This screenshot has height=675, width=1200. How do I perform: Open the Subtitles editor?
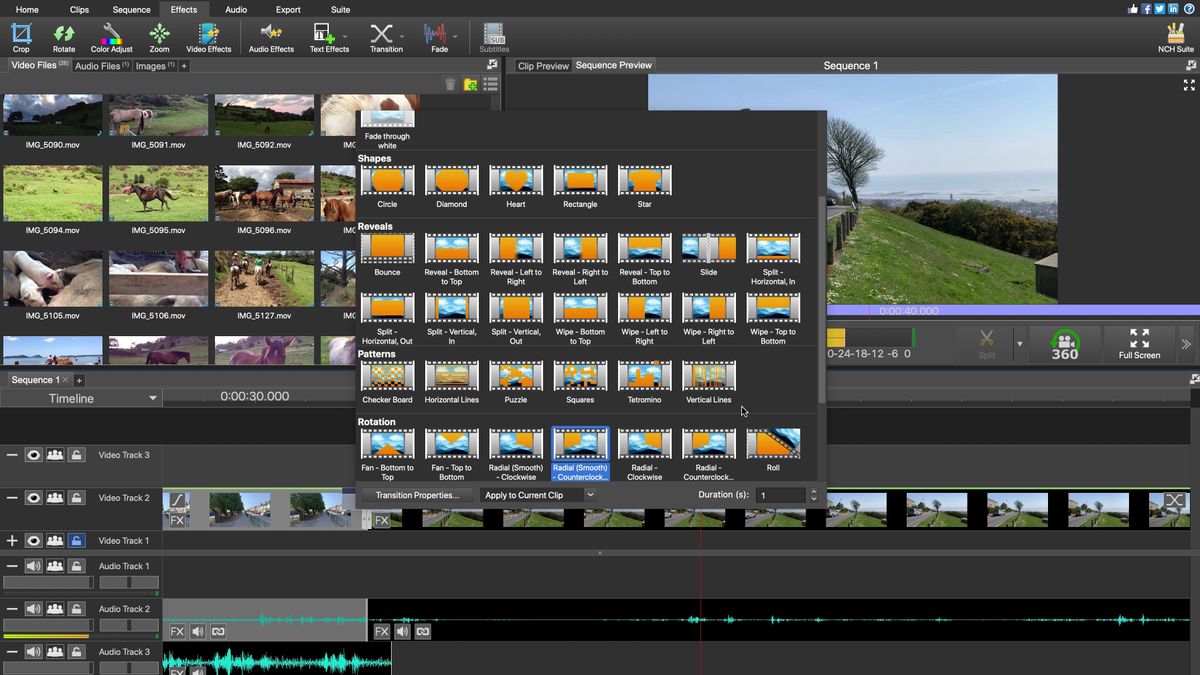click(493, 38)
